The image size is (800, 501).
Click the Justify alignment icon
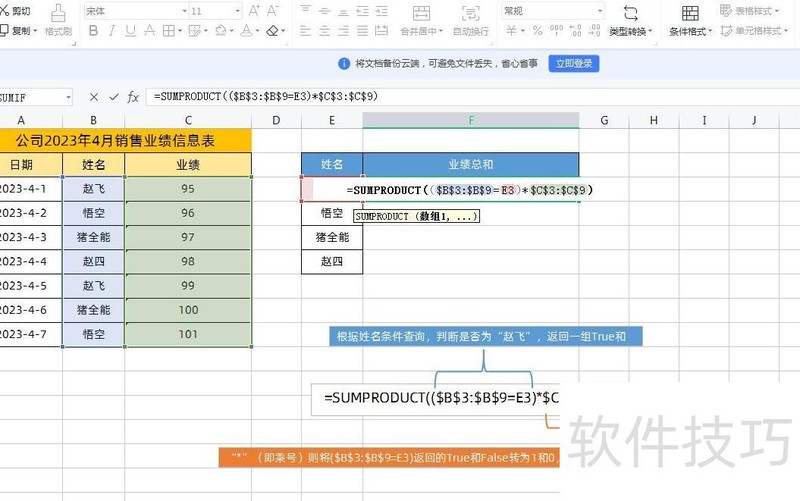pos(362,31)
